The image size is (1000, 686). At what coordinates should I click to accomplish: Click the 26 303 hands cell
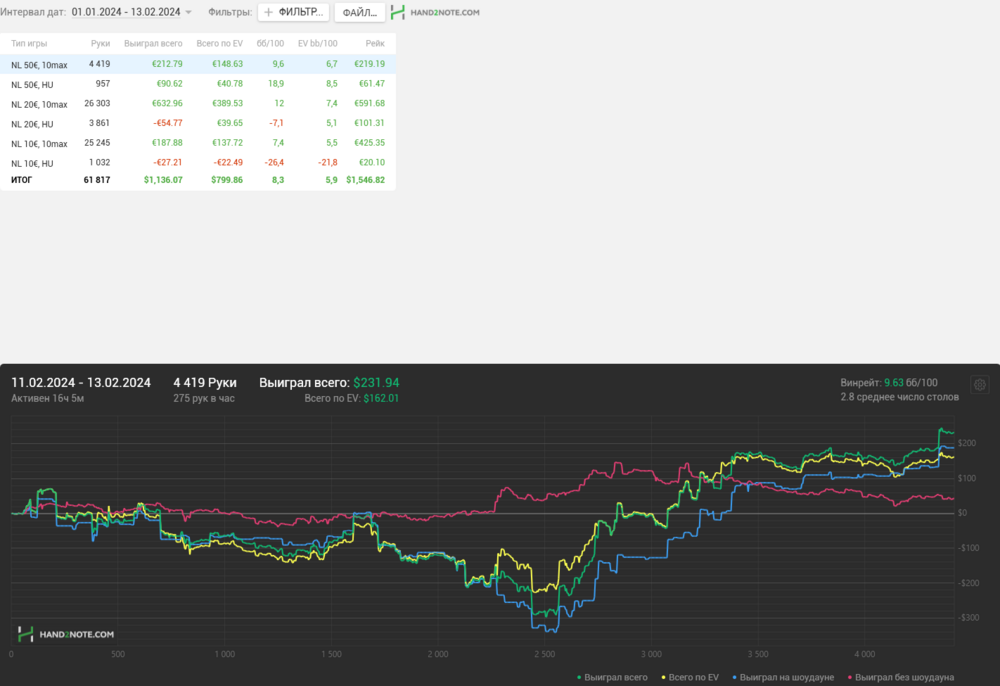(x=97, y=103)
